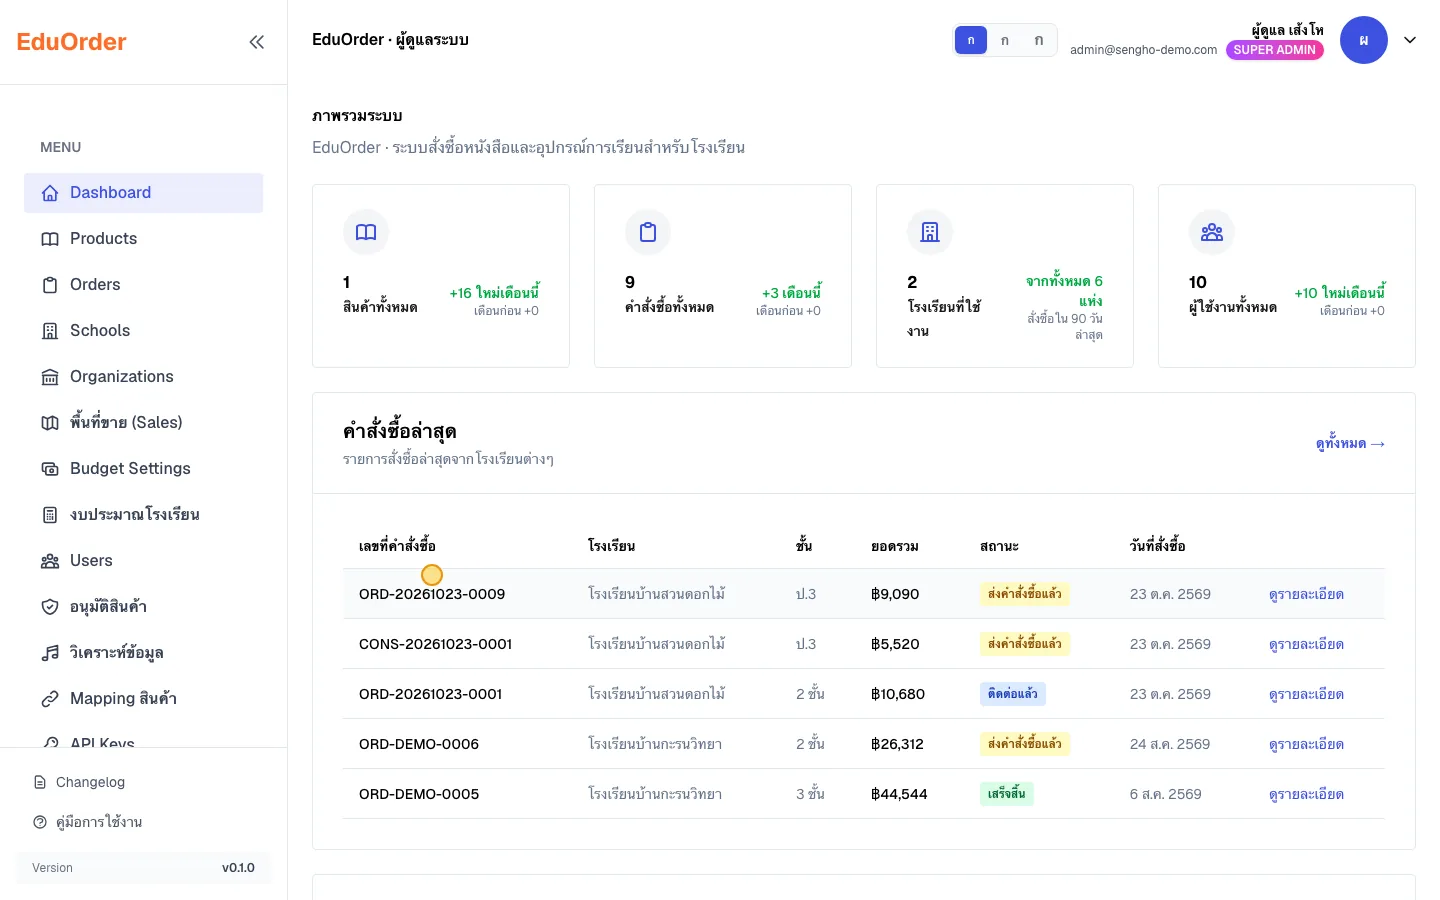Click the date 24 ส.ค. 2569
The image size is (1440, 900).
pos(1170,744)
